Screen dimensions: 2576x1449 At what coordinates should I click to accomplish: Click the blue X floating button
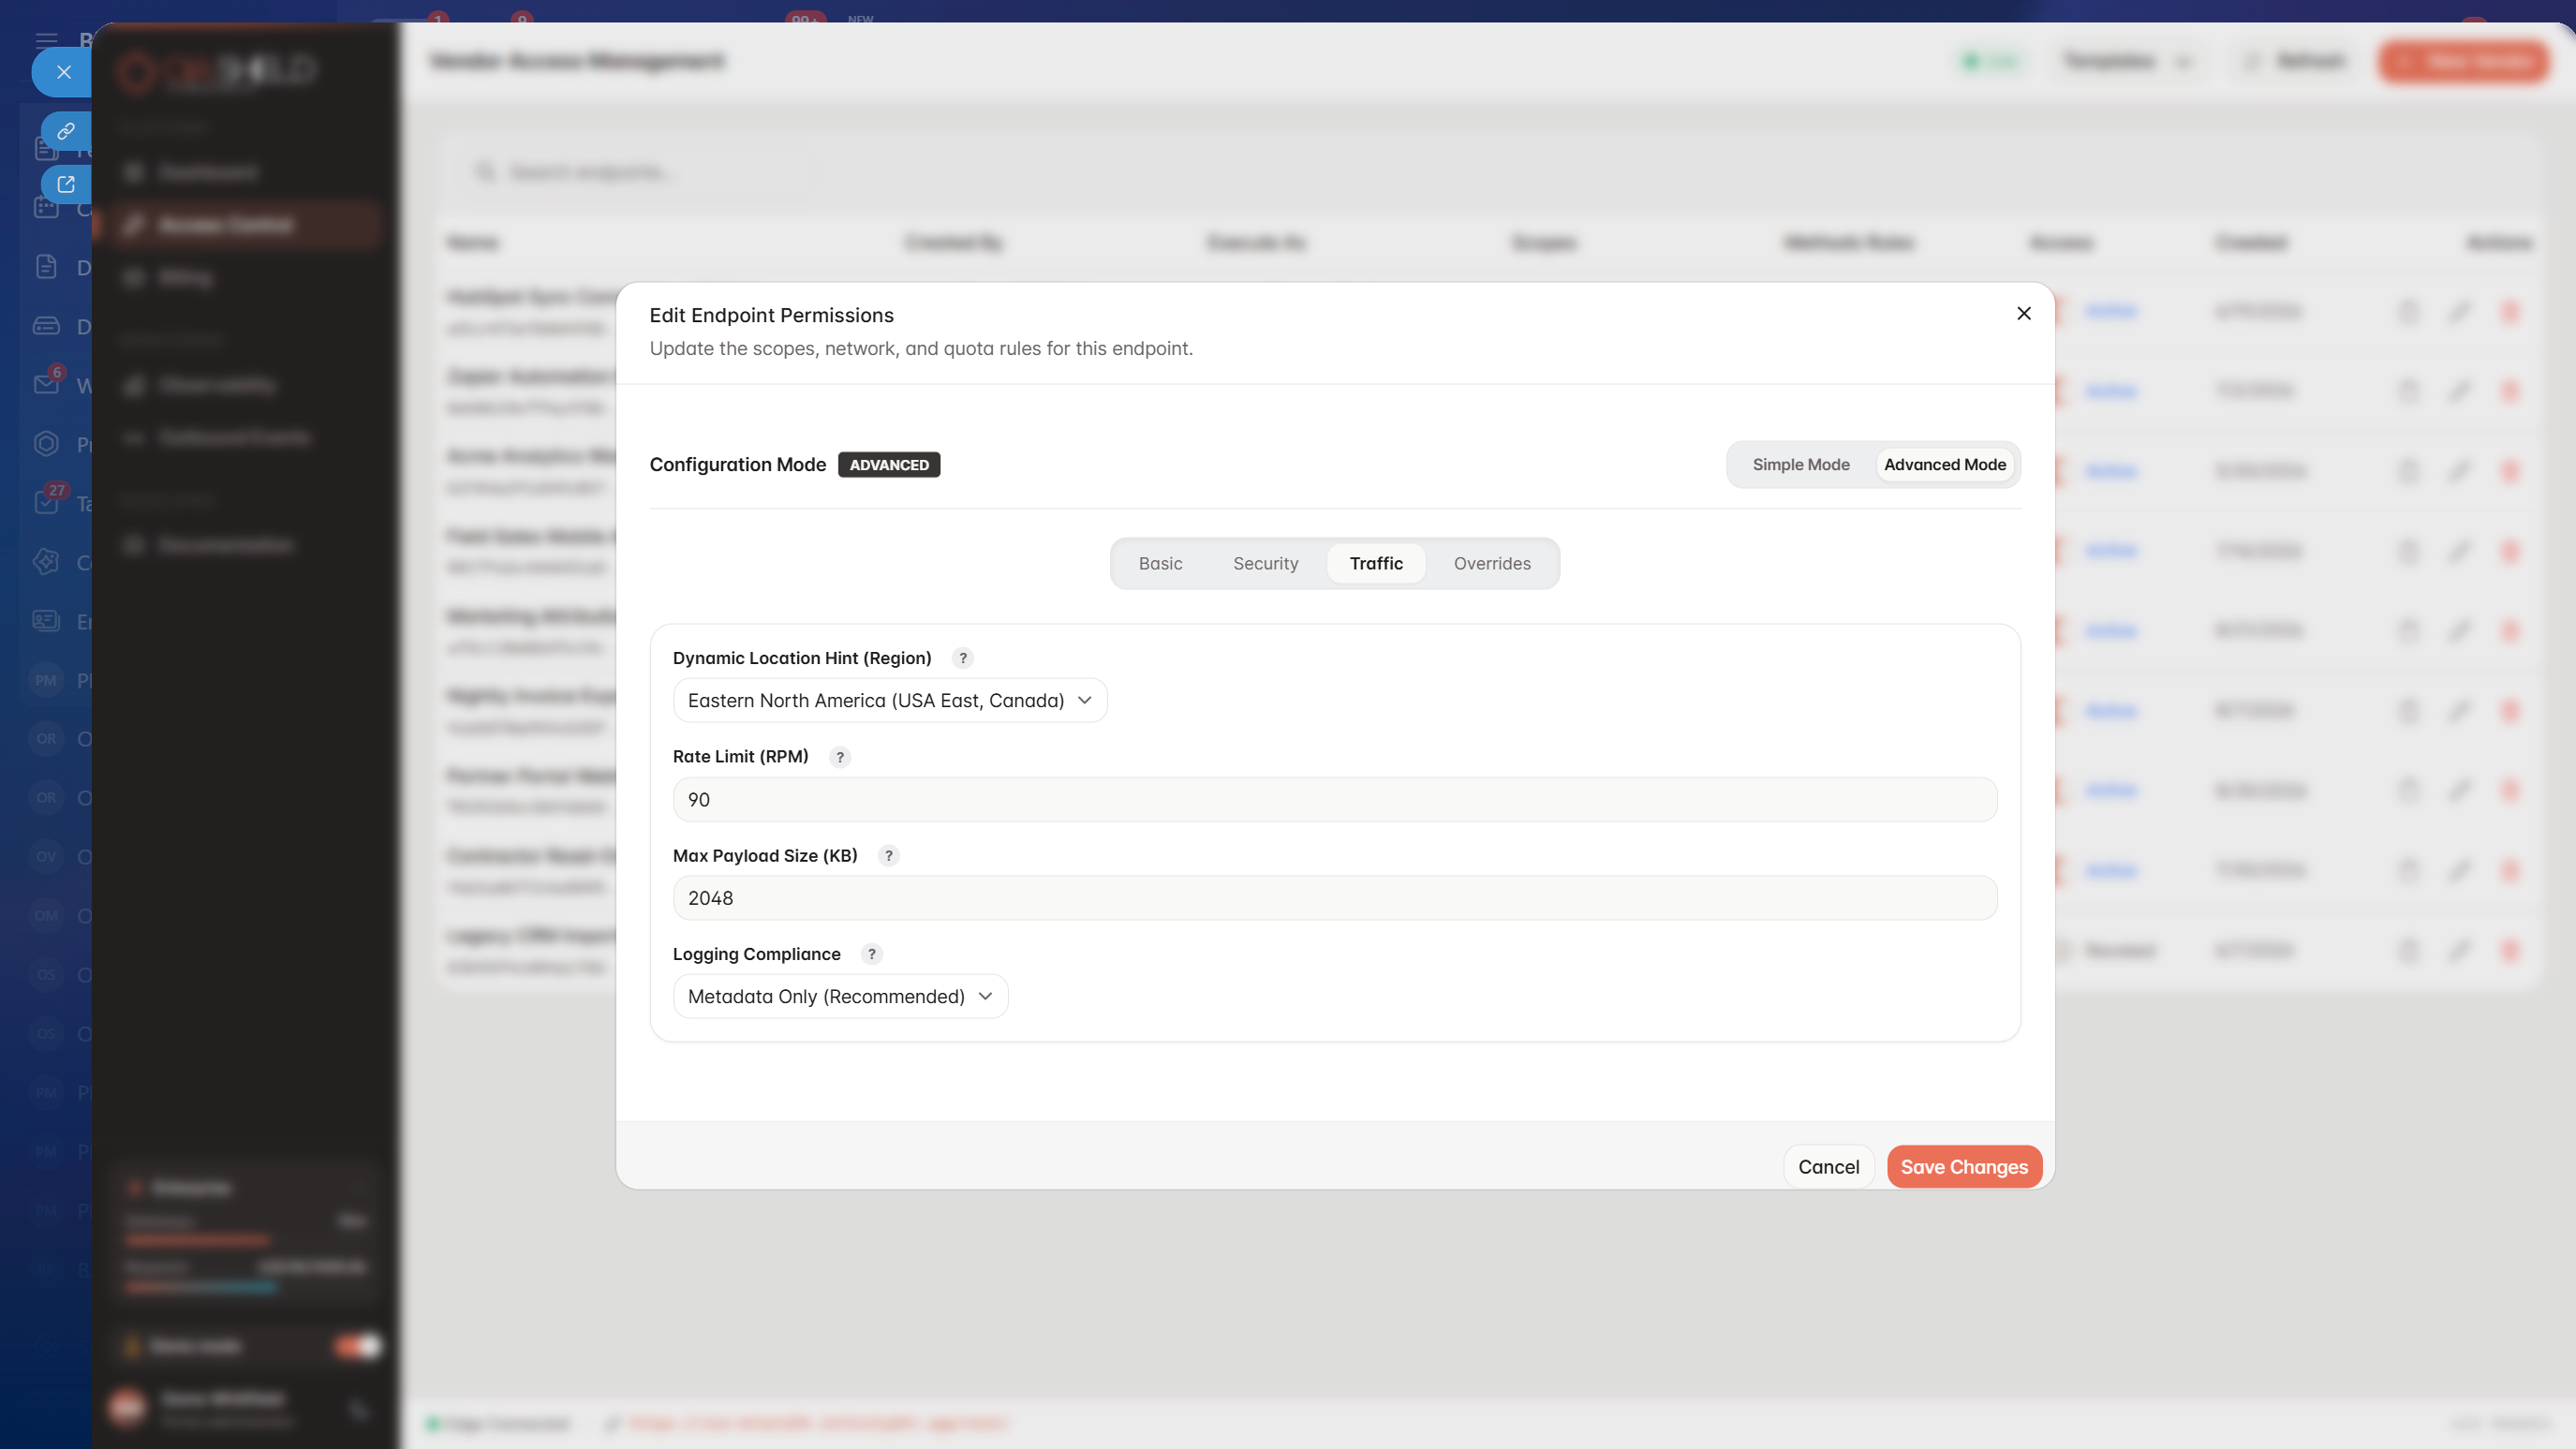pos(63,72)
